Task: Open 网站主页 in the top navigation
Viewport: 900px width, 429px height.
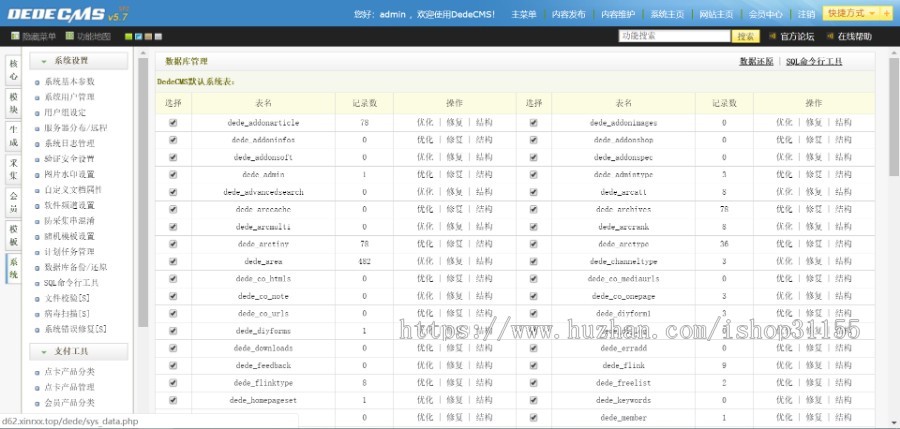Action: (x=716, y=14)
